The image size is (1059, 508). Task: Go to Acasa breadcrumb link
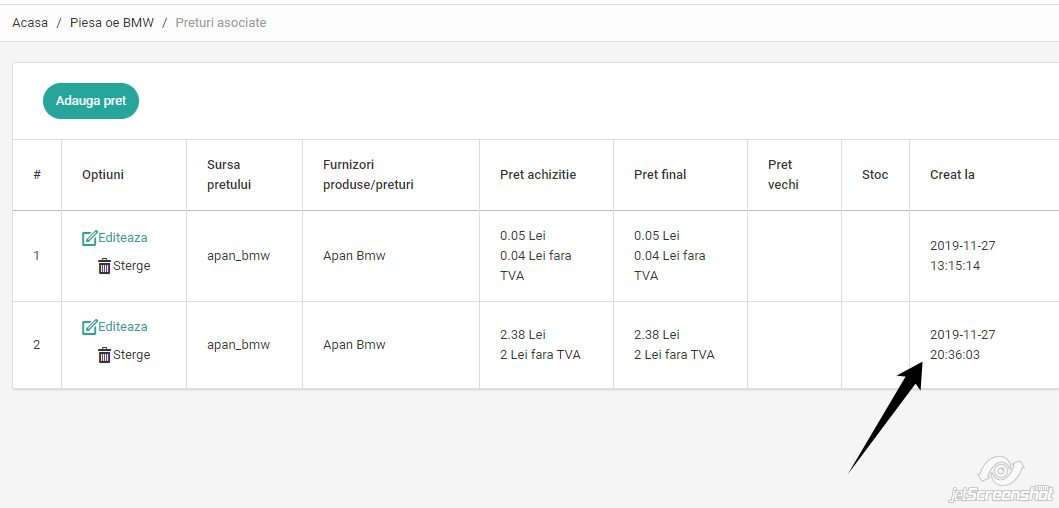point(30,23)
